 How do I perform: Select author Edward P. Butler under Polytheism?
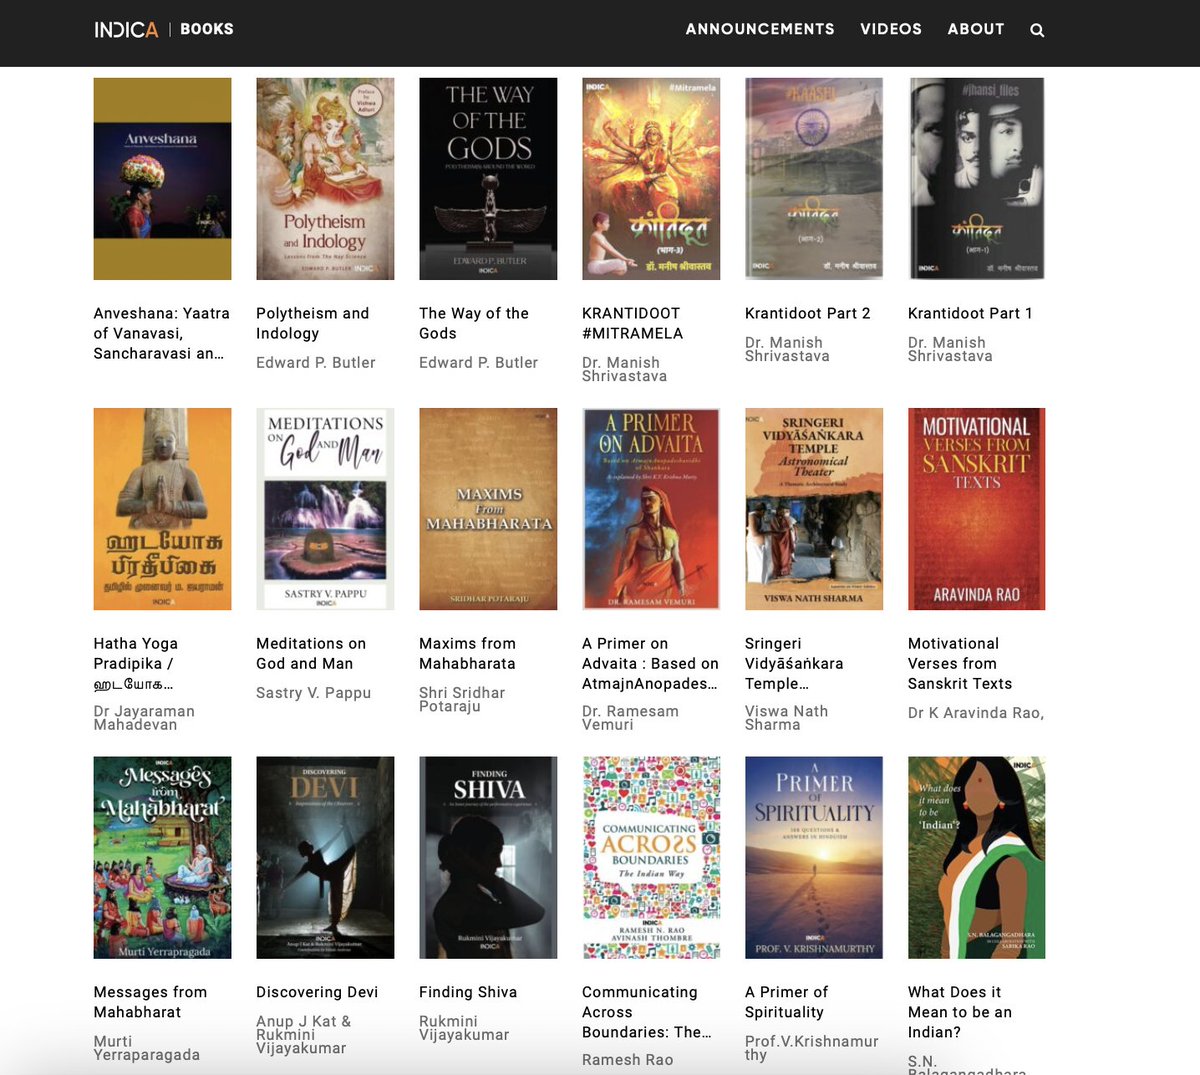[316, 363]
